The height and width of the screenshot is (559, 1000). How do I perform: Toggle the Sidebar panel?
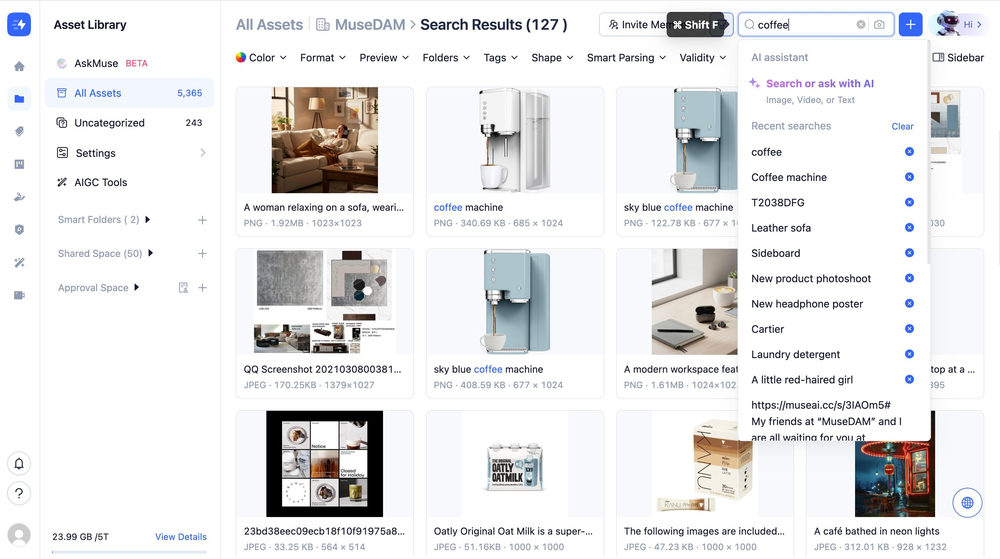coord(958,57)
